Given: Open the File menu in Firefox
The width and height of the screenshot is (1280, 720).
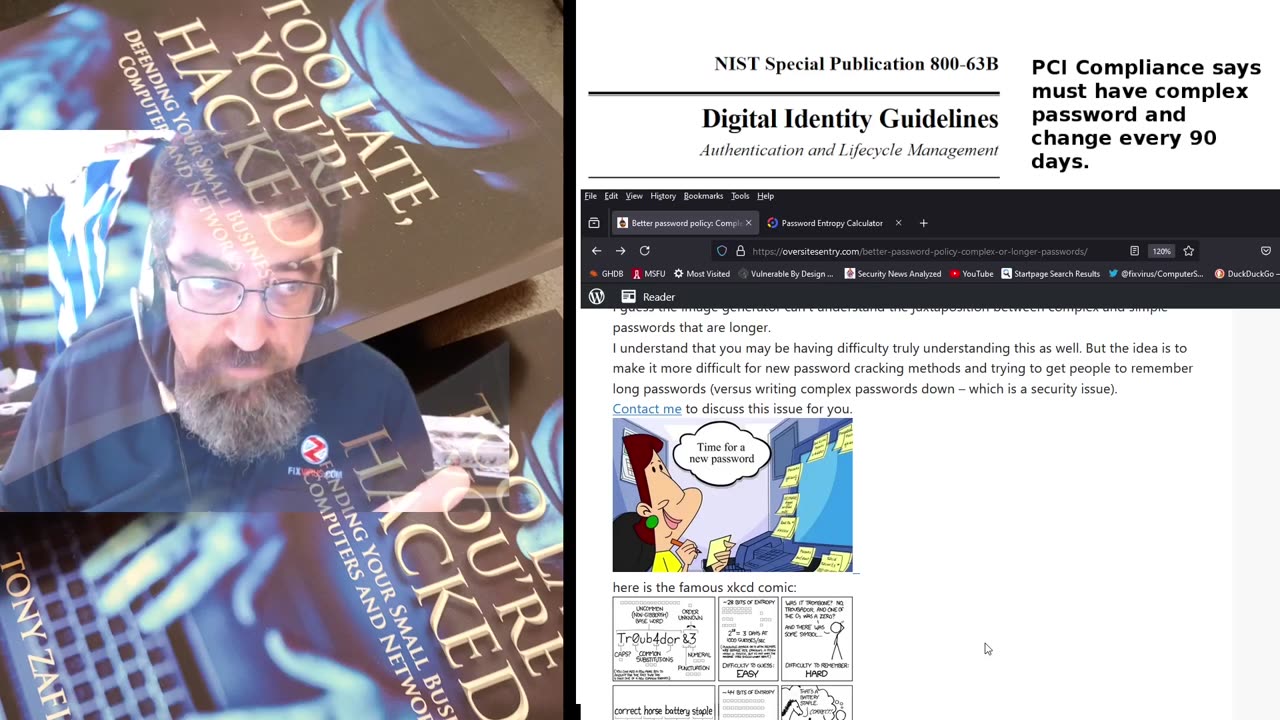Looking at the screenshot, I should click(590, 196).
